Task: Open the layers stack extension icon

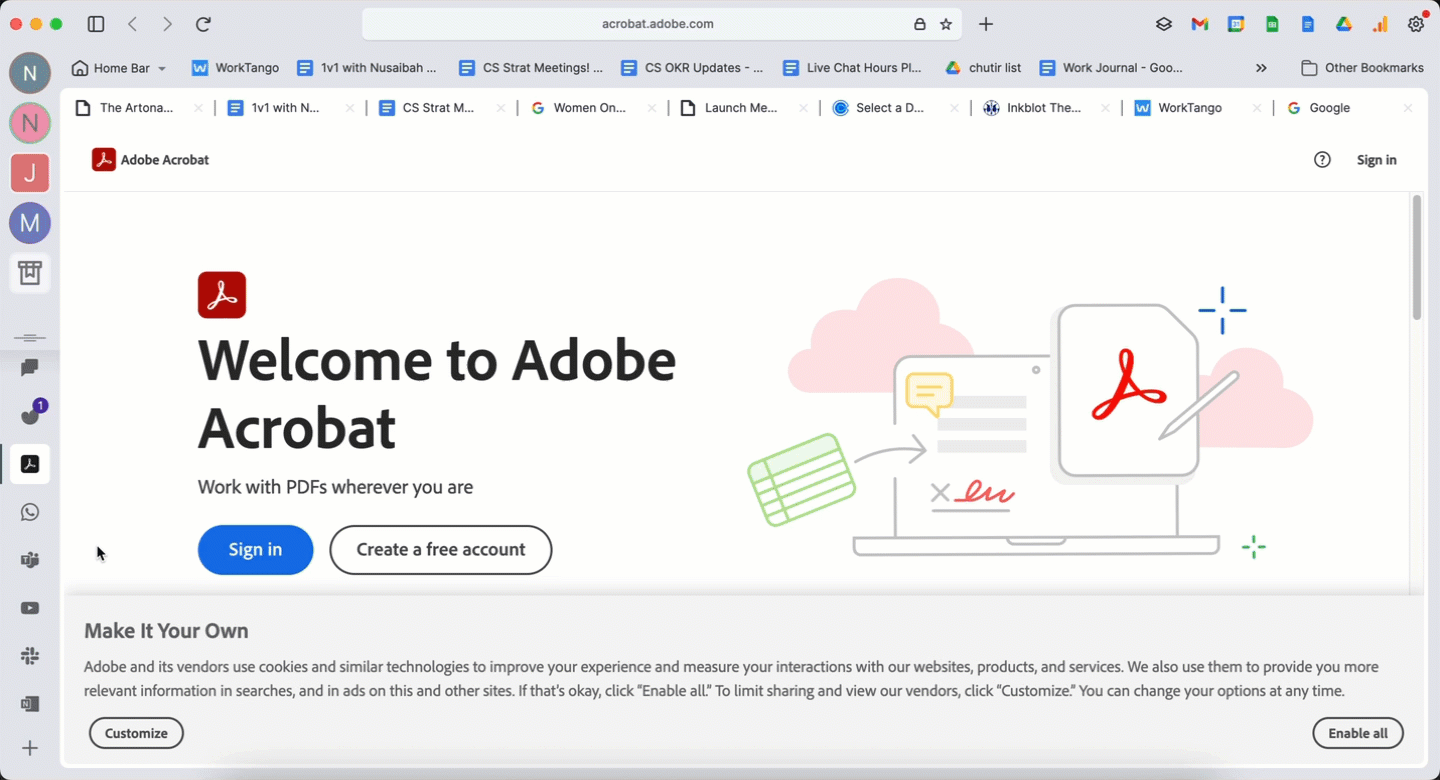Action: [1164, 24]
